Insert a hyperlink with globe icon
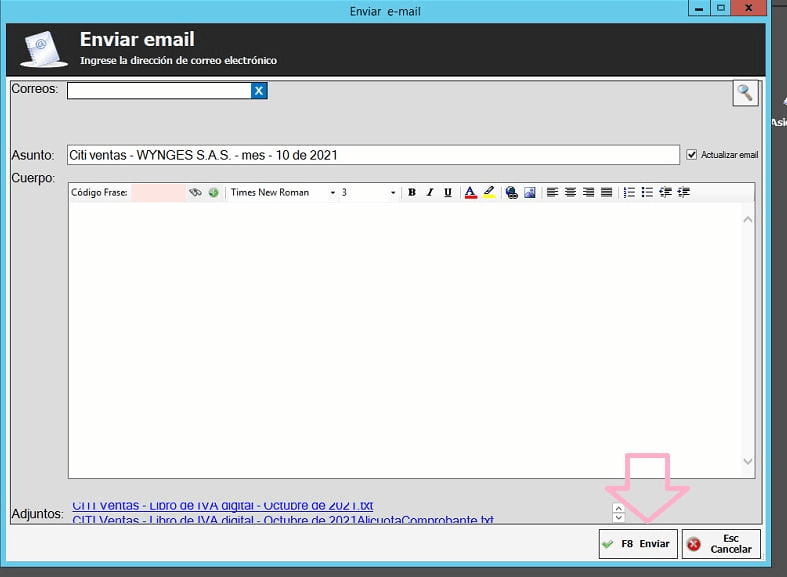 click(512, 193)
